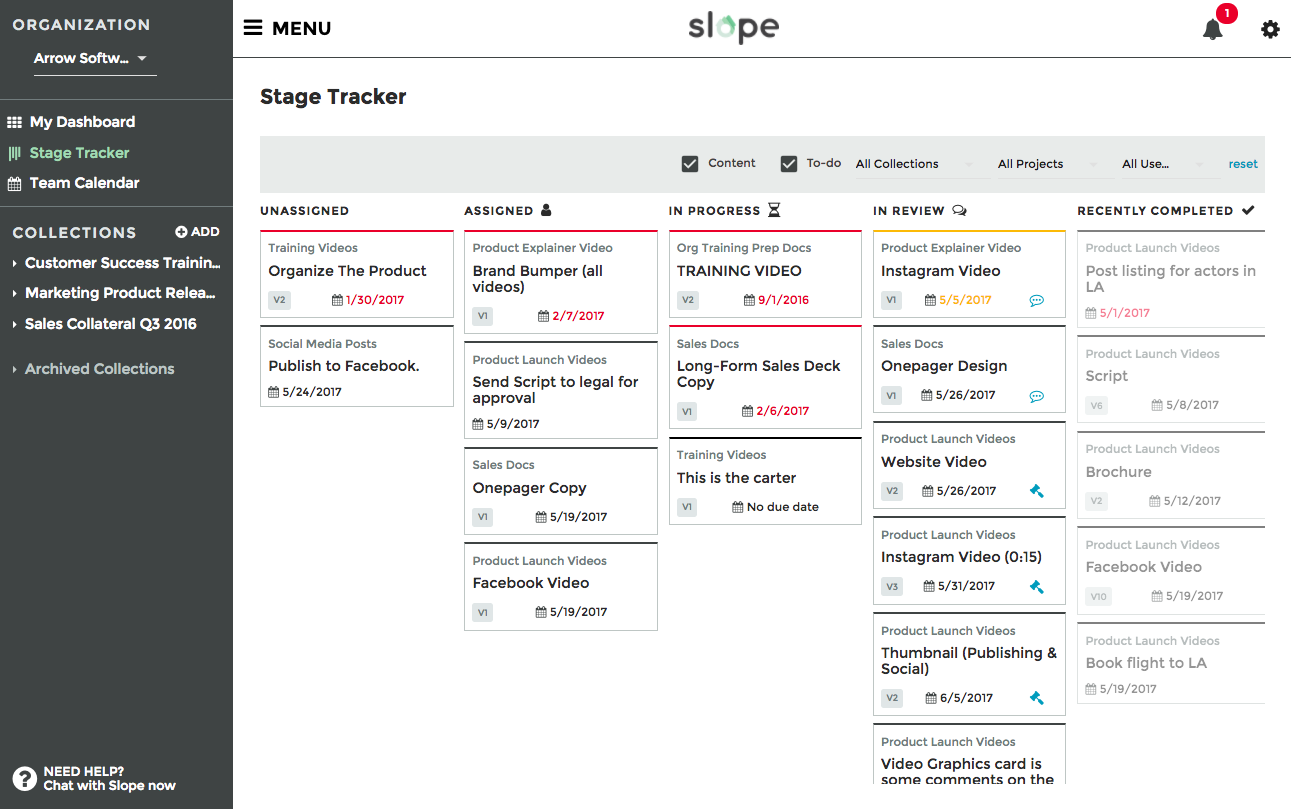Click the reset filters link
This screenshot has height=809, width=1291.
[1243, 164]
